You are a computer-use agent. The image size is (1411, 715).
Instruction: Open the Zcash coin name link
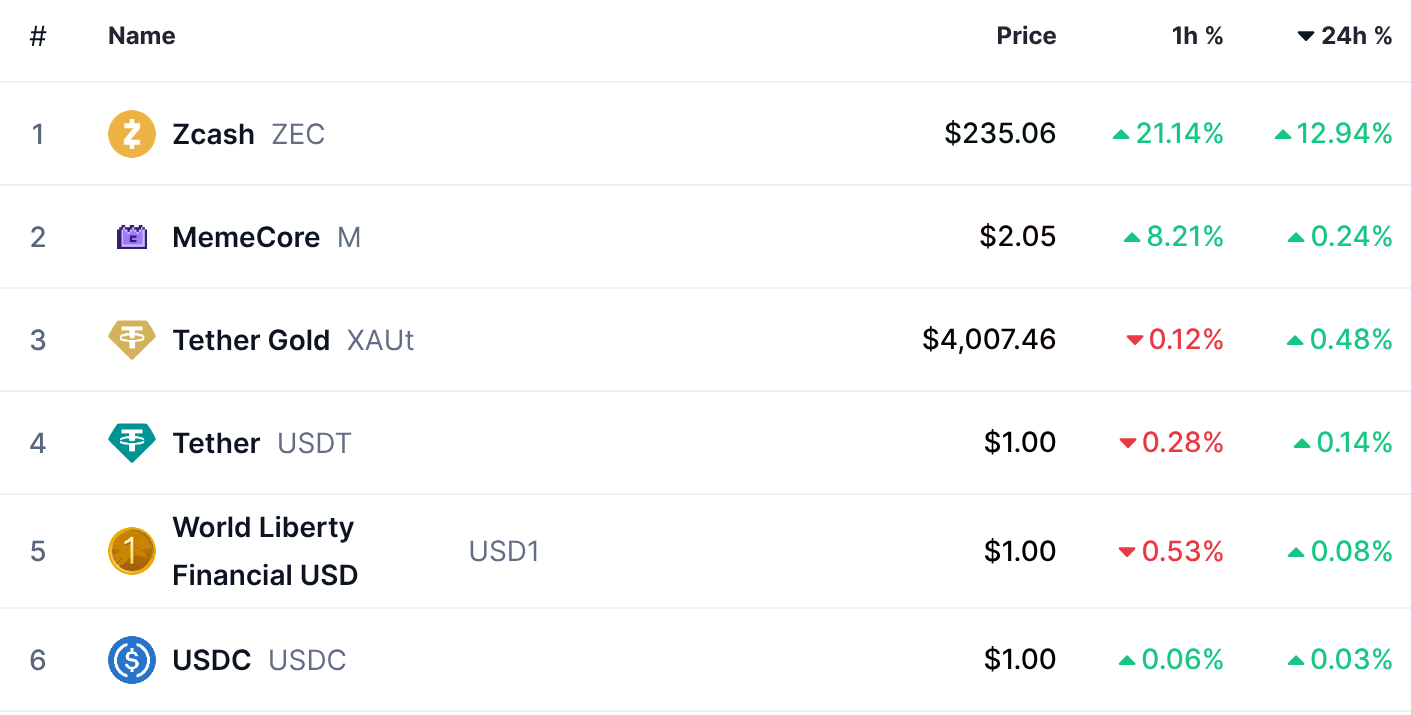pos(213,134)
